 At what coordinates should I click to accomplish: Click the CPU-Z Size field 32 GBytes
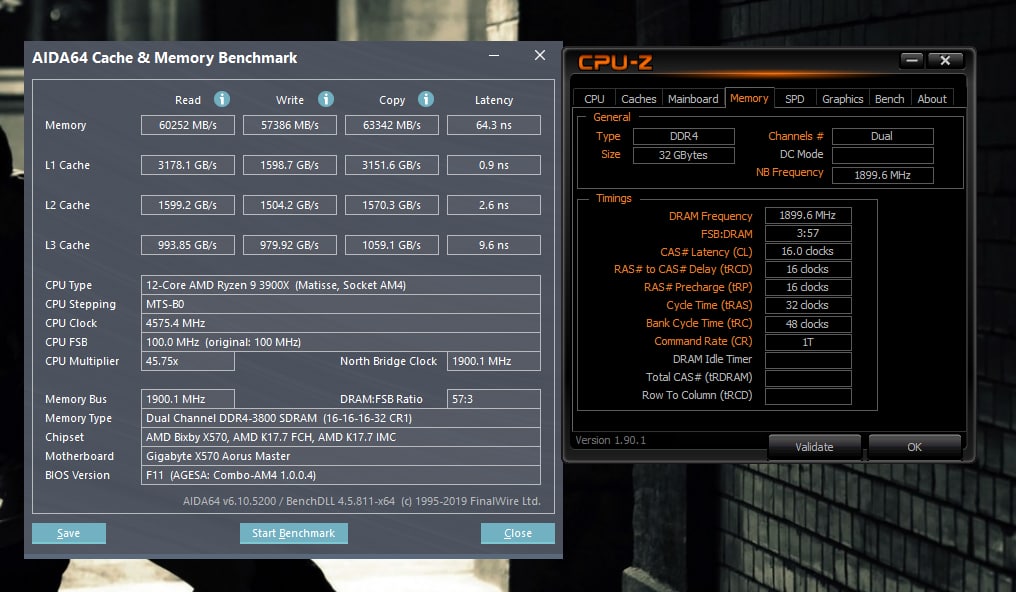(x=684, y=155)
